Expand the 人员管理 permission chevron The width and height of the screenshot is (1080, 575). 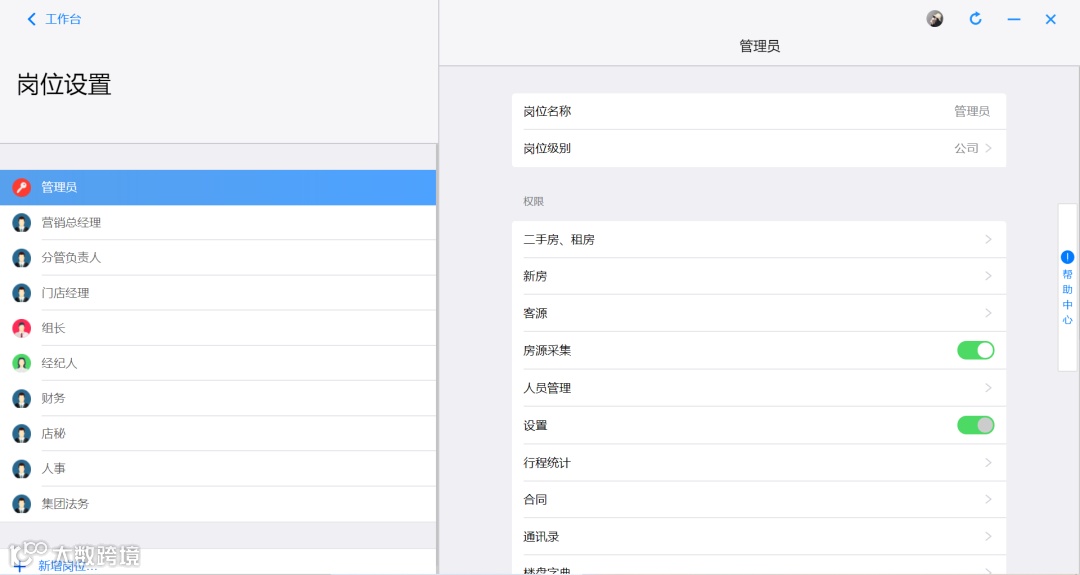pyautogui.click(x=988, y=388)
